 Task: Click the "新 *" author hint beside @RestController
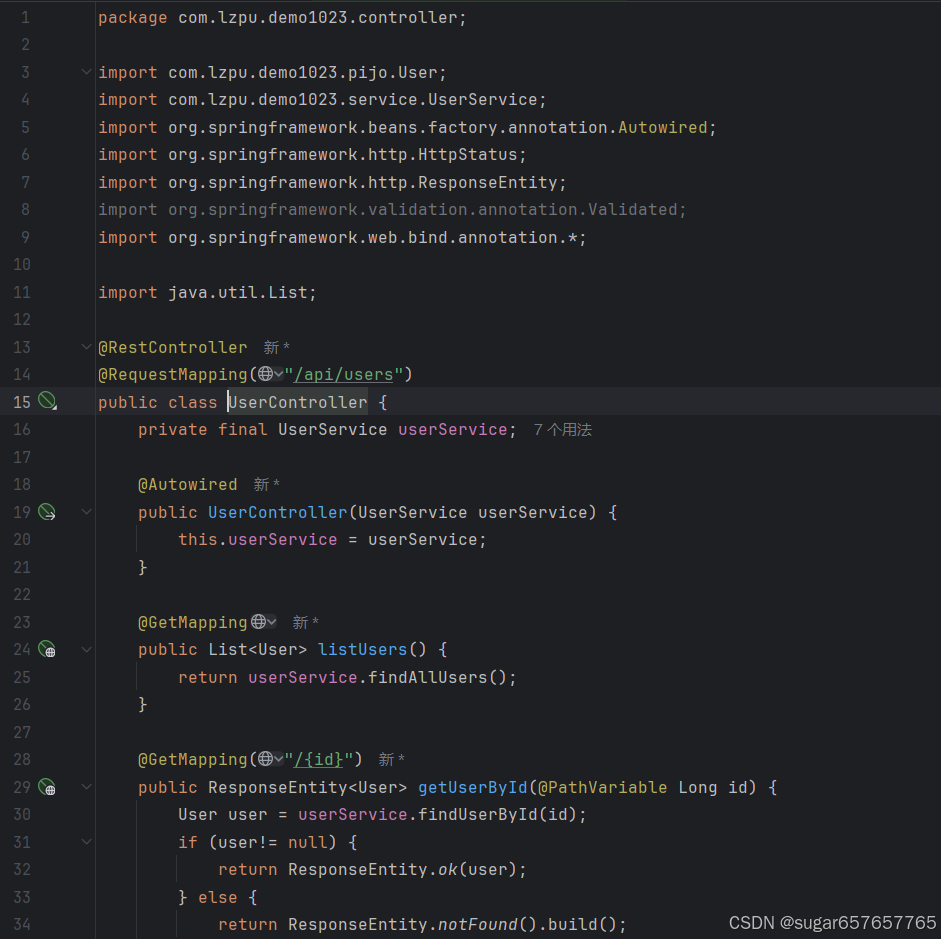pos(277,347)
